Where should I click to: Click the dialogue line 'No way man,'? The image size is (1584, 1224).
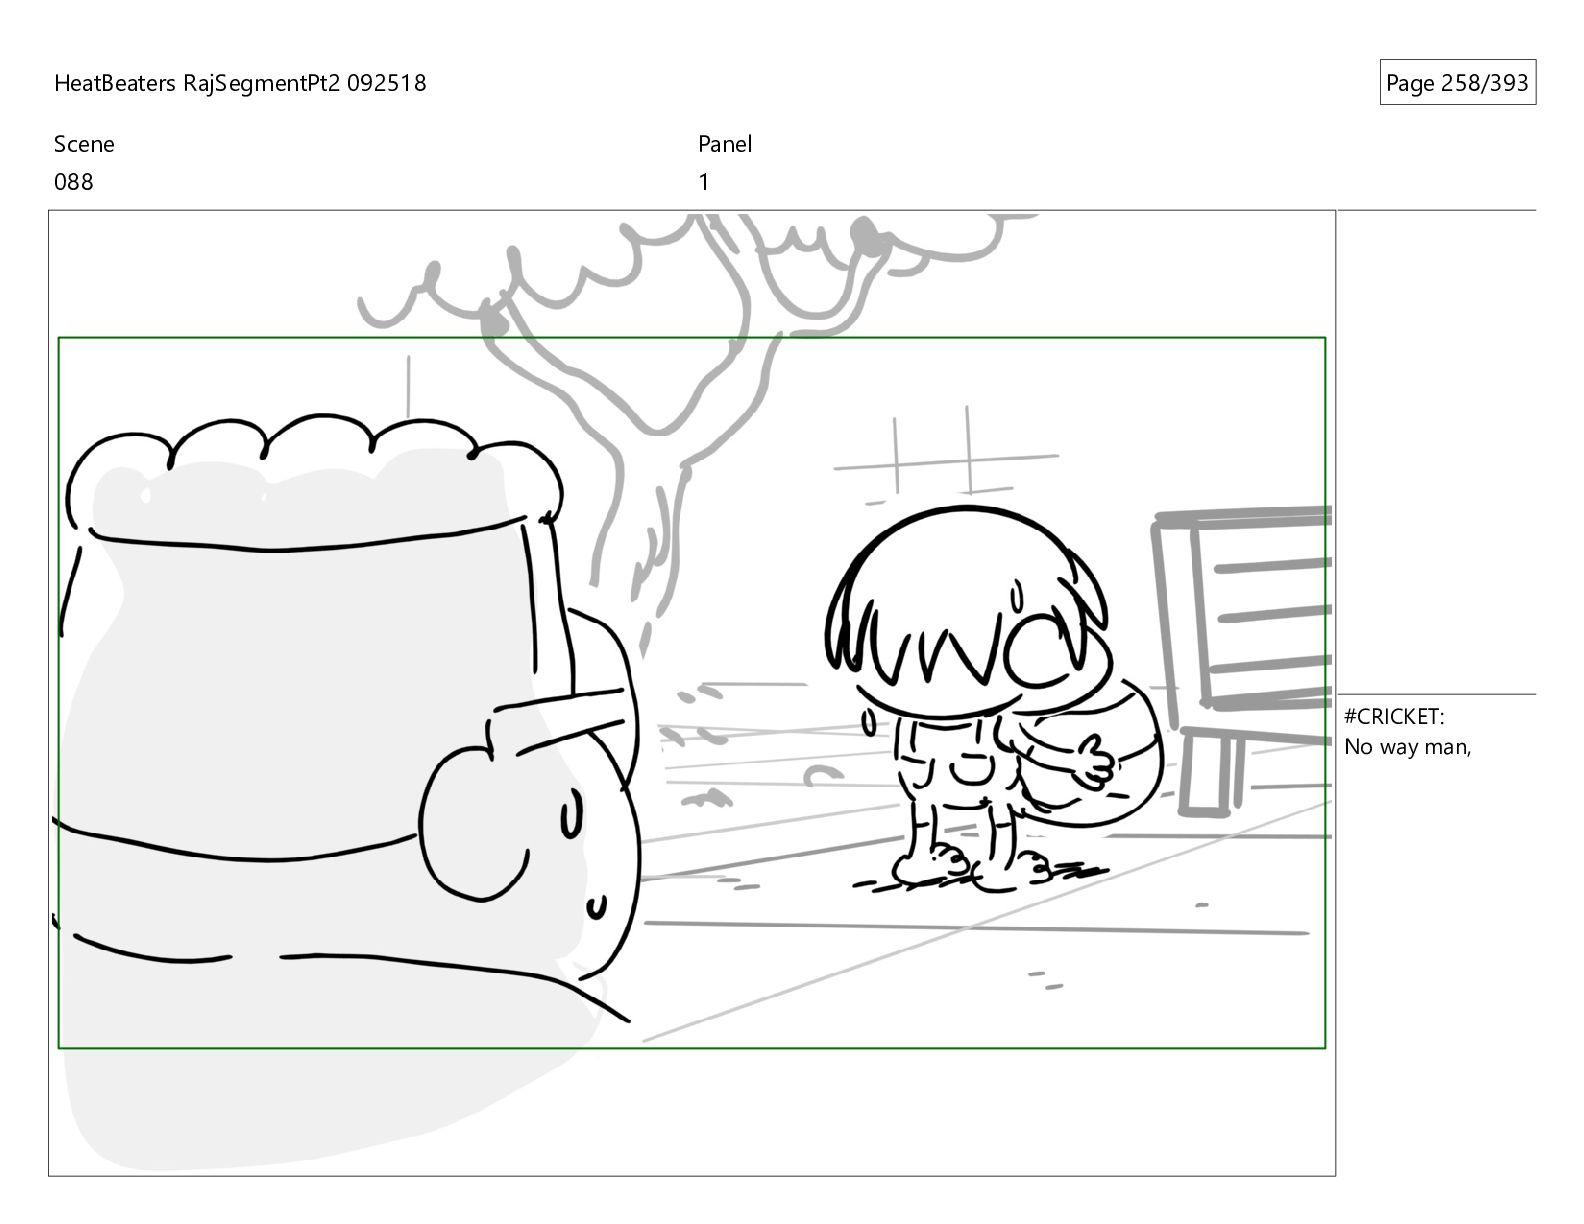[1407, 747]
